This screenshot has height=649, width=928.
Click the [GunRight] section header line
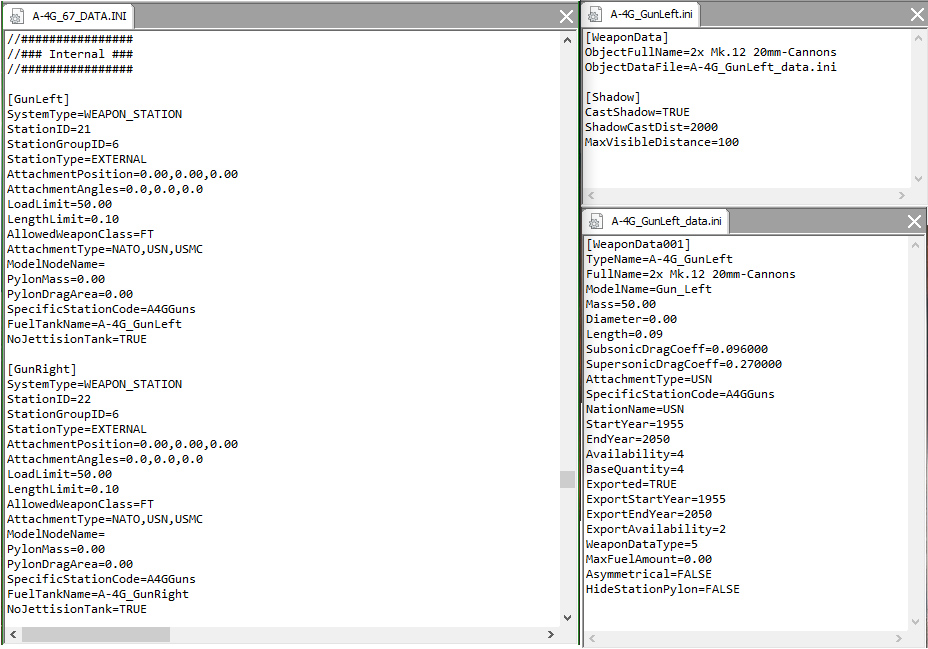tap(41, 369)
